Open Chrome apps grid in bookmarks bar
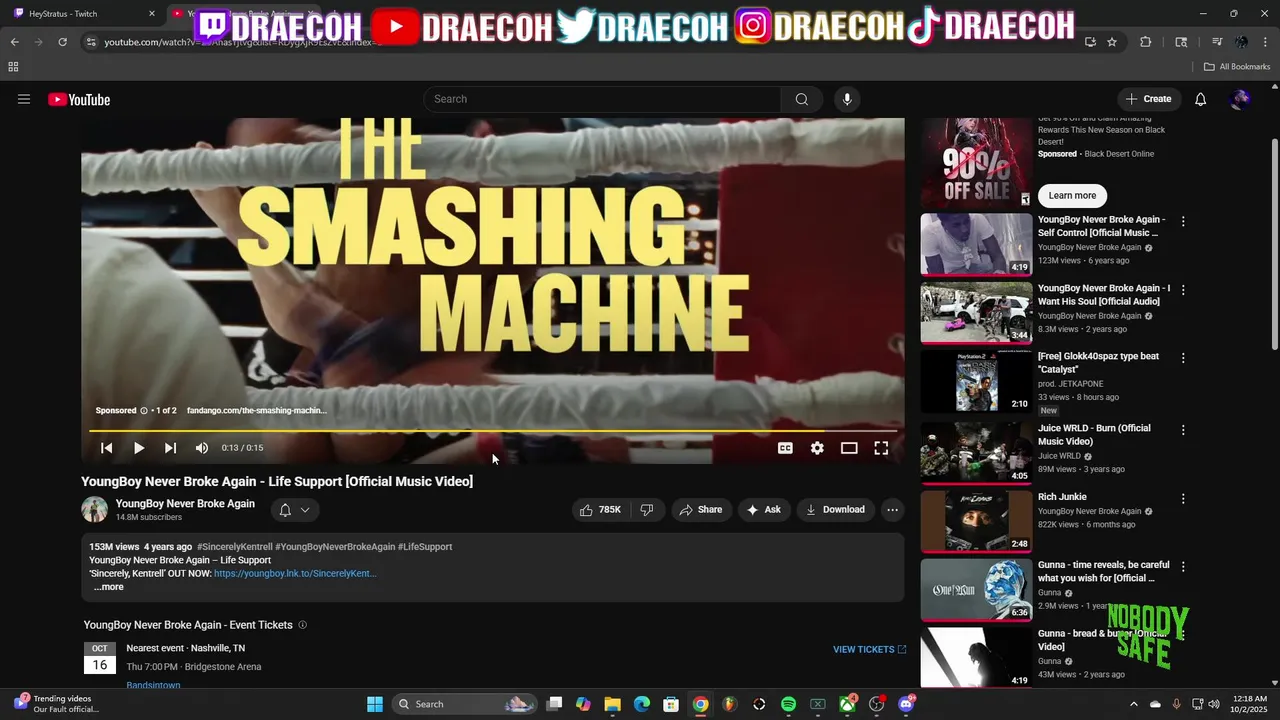Screen dimensions: 1280x720 [x=13, y=67]
